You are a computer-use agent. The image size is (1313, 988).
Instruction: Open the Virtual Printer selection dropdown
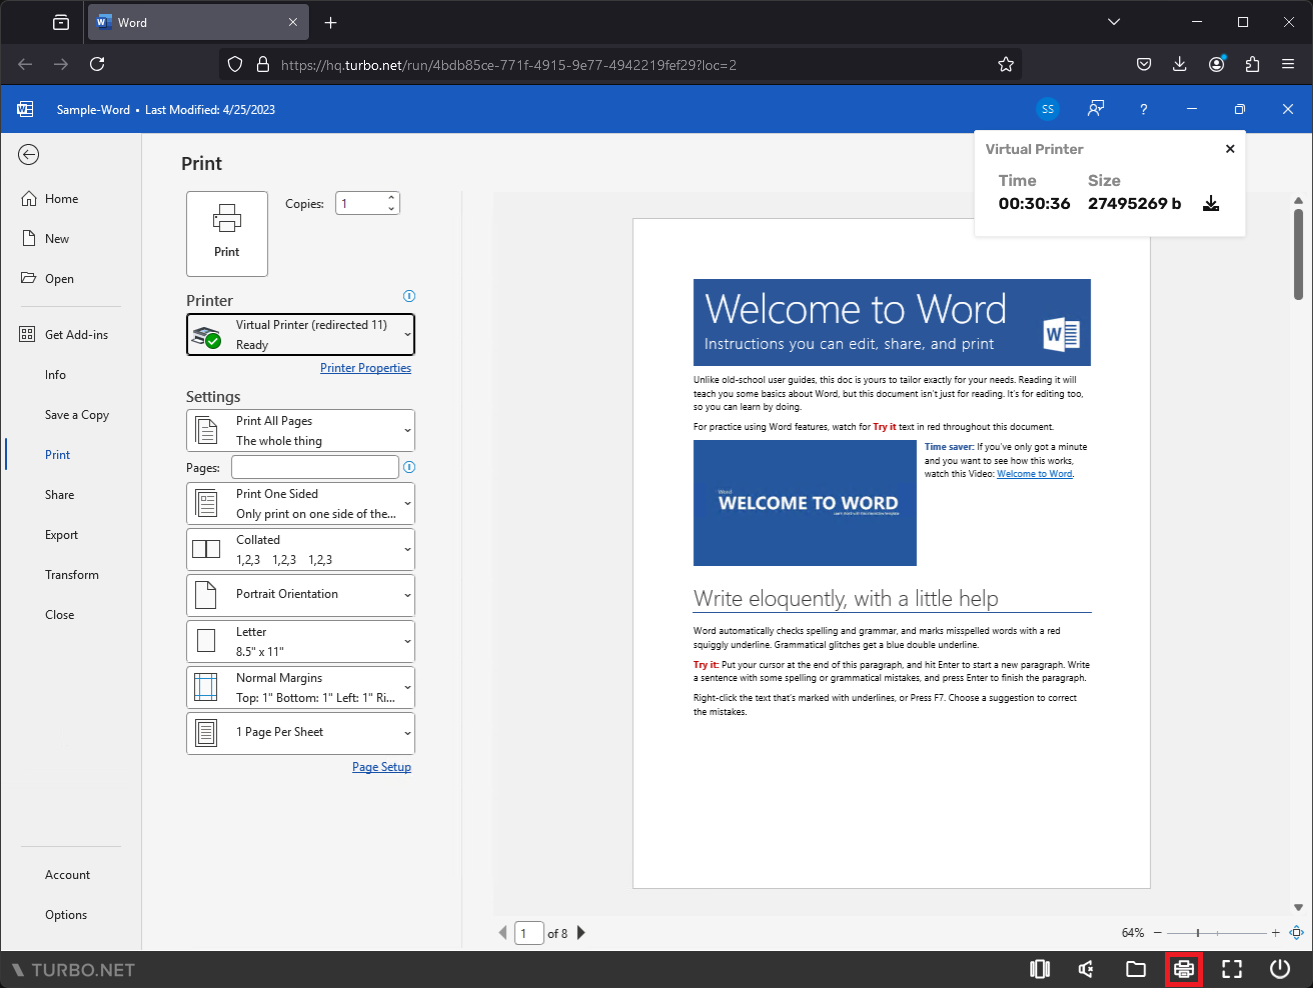(300, 335)
